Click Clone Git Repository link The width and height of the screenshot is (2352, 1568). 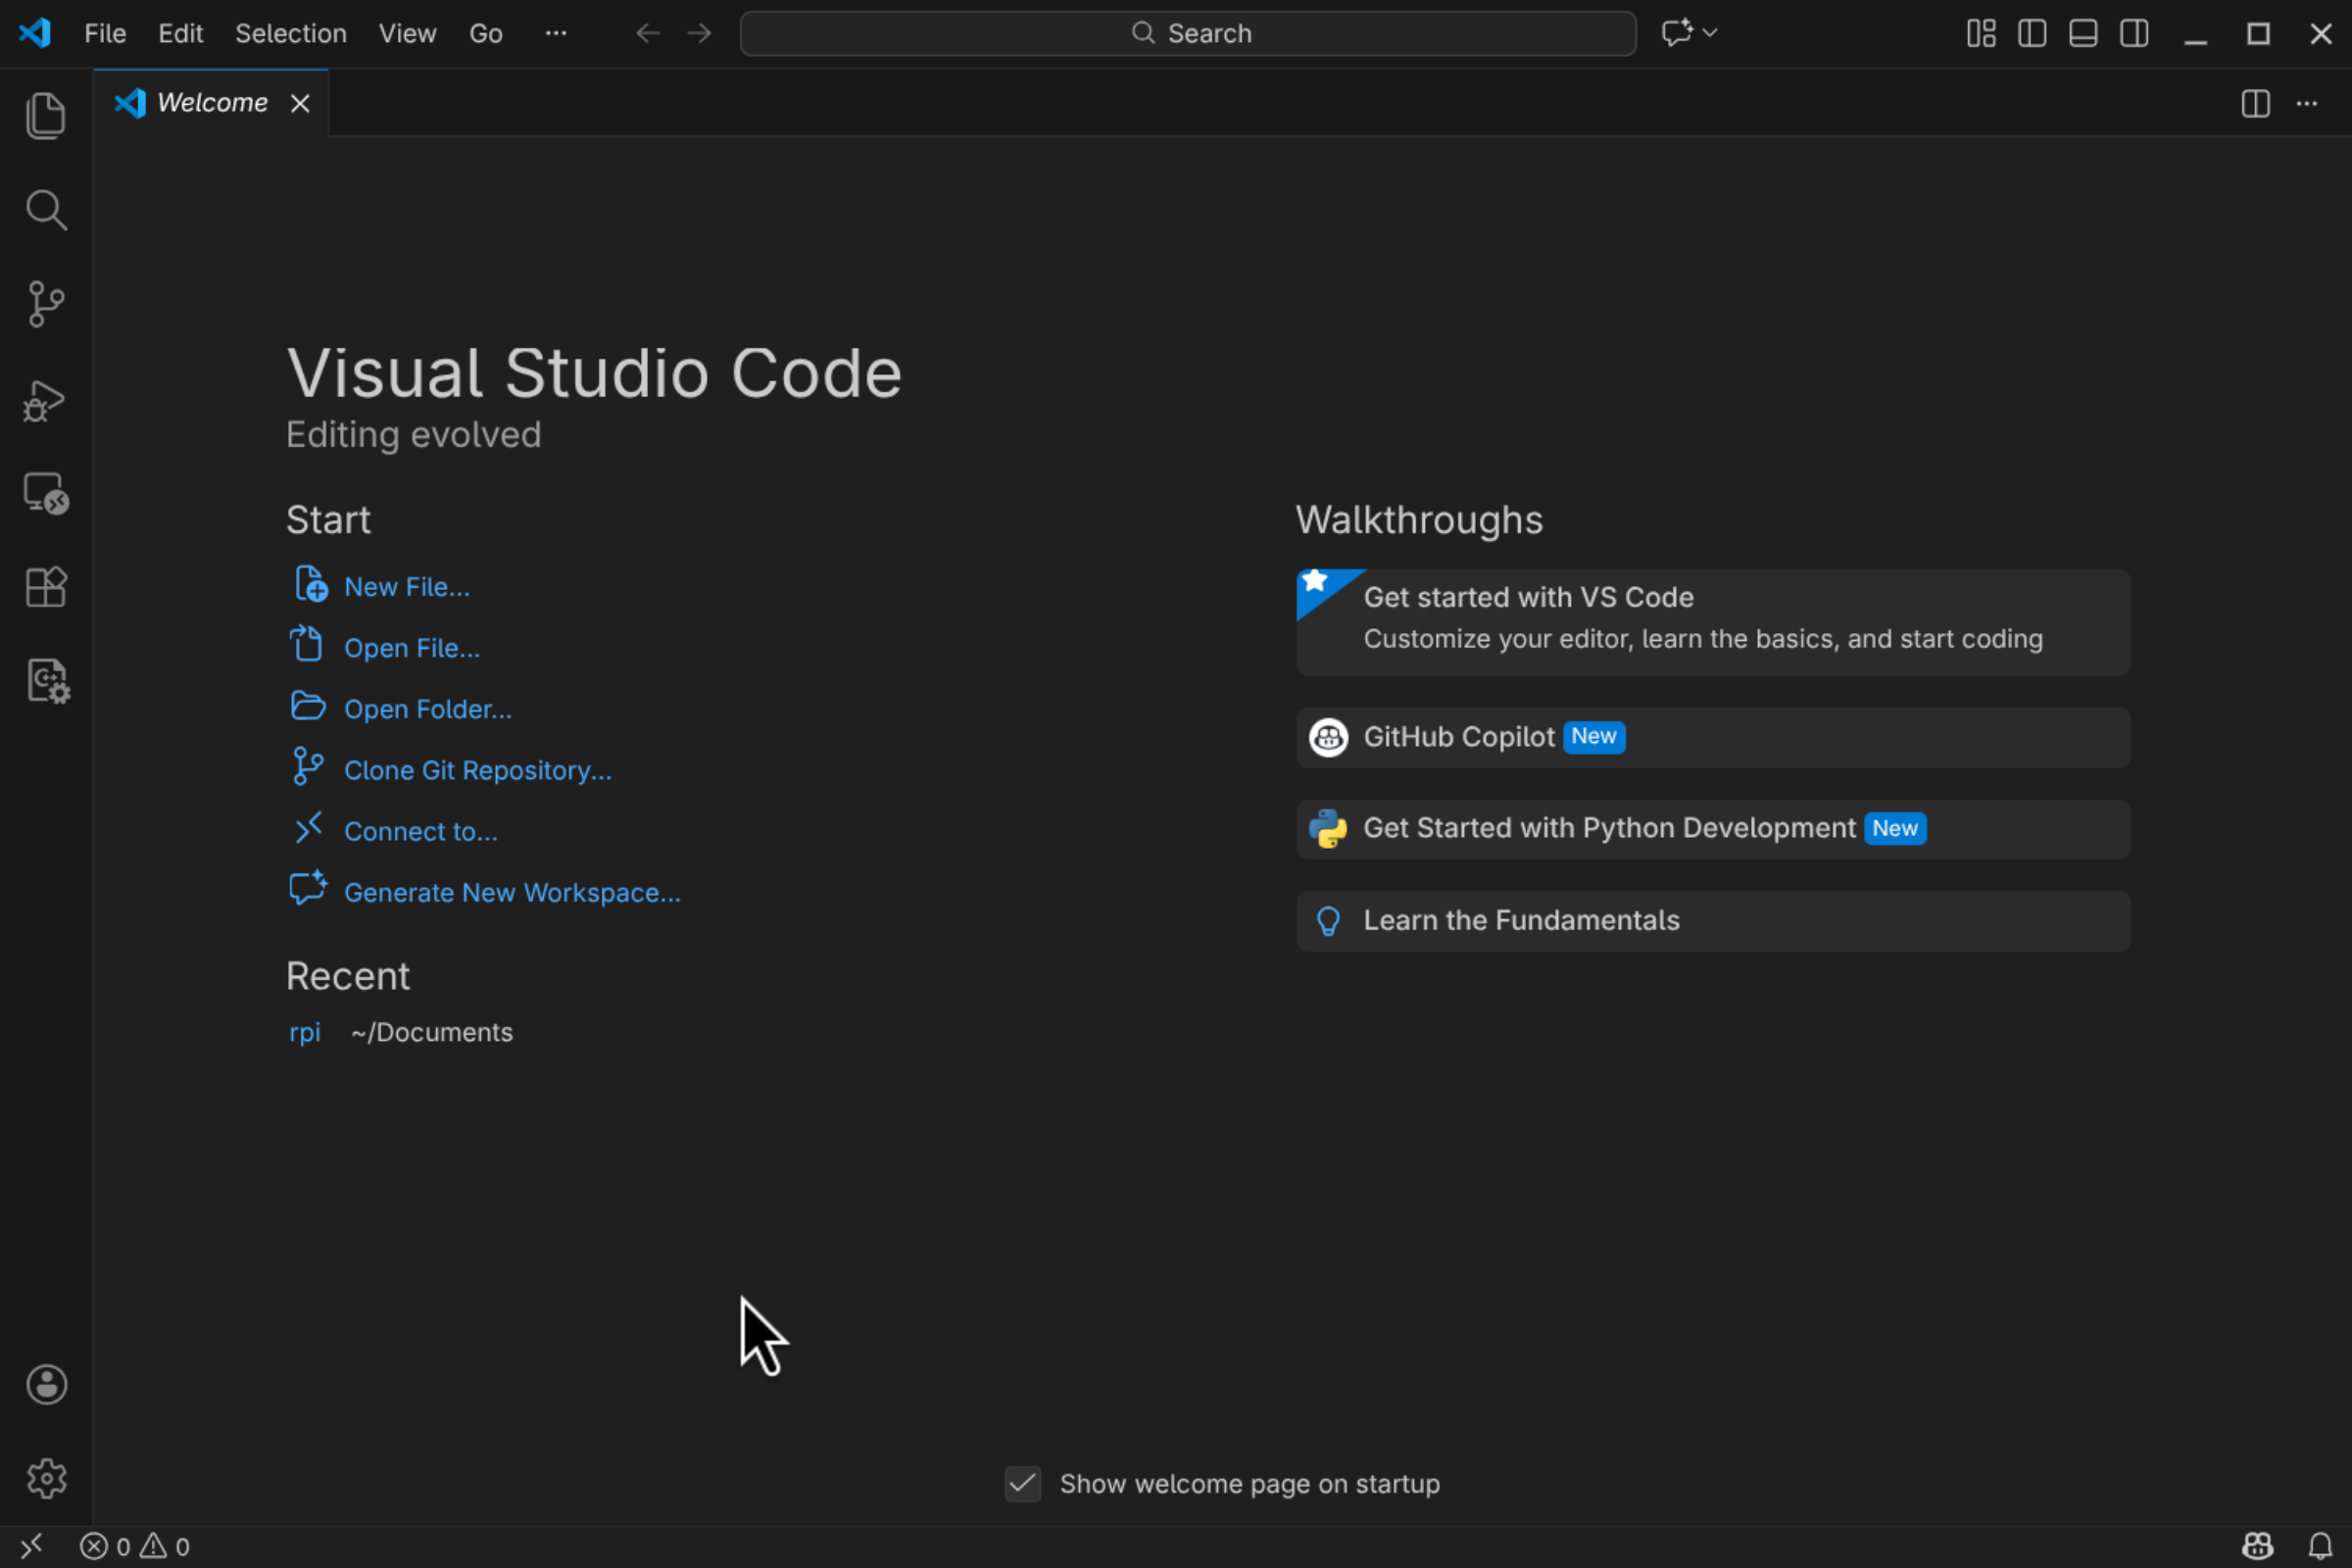click(477, 770)
